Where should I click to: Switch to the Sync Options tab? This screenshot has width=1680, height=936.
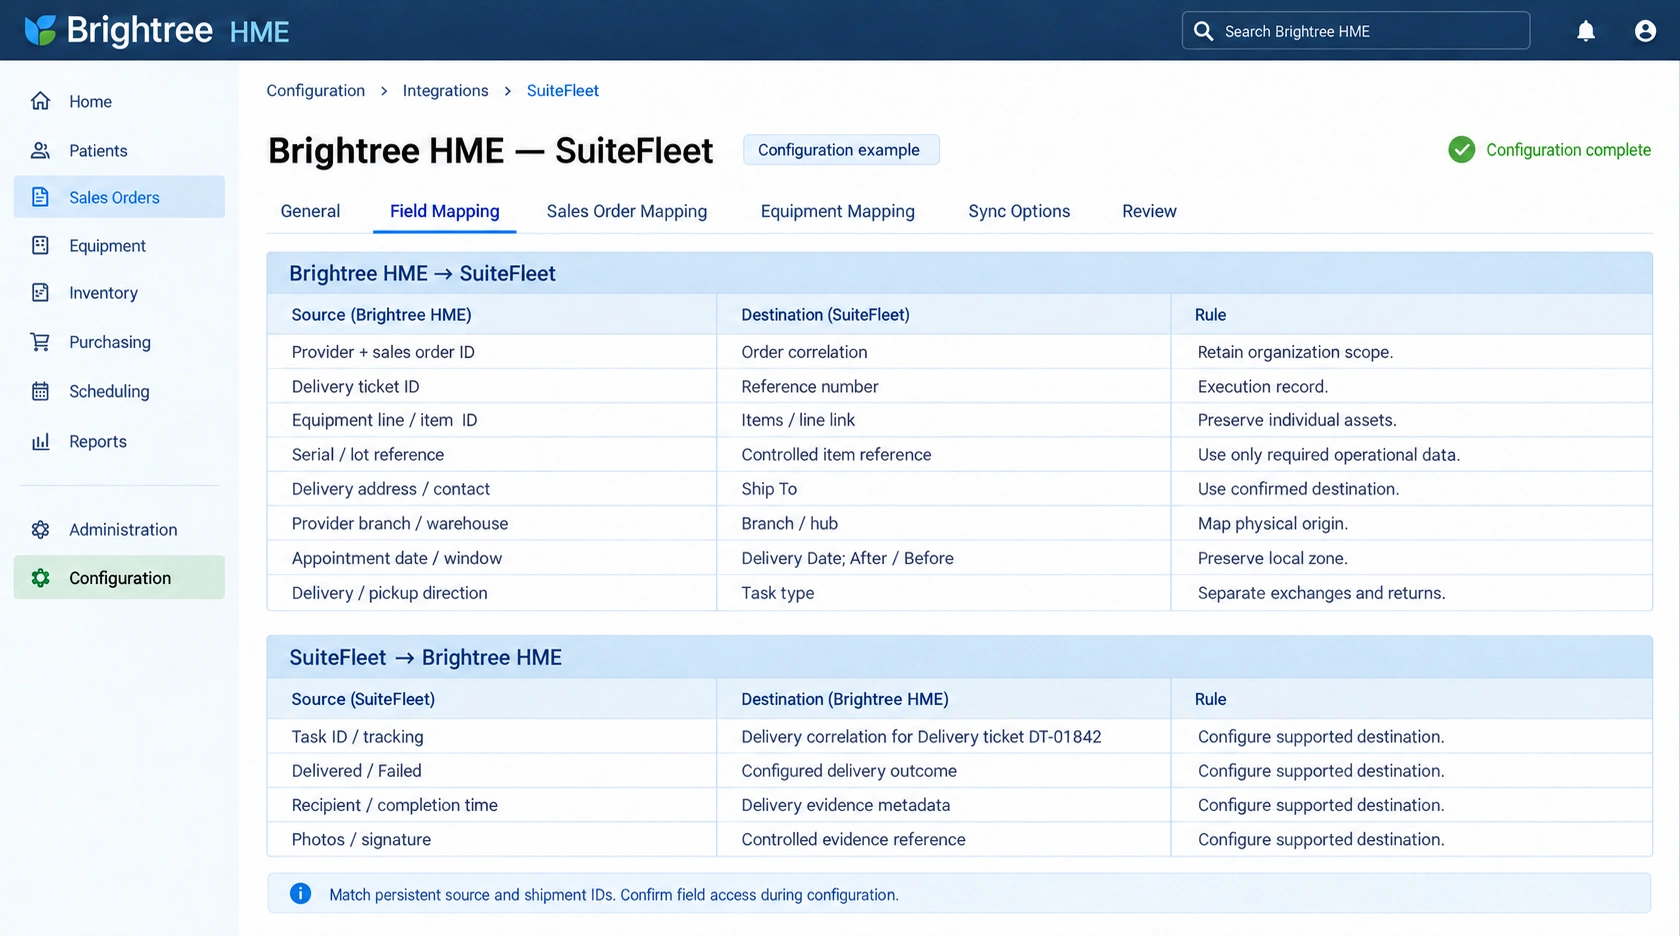click(1019, 211)
